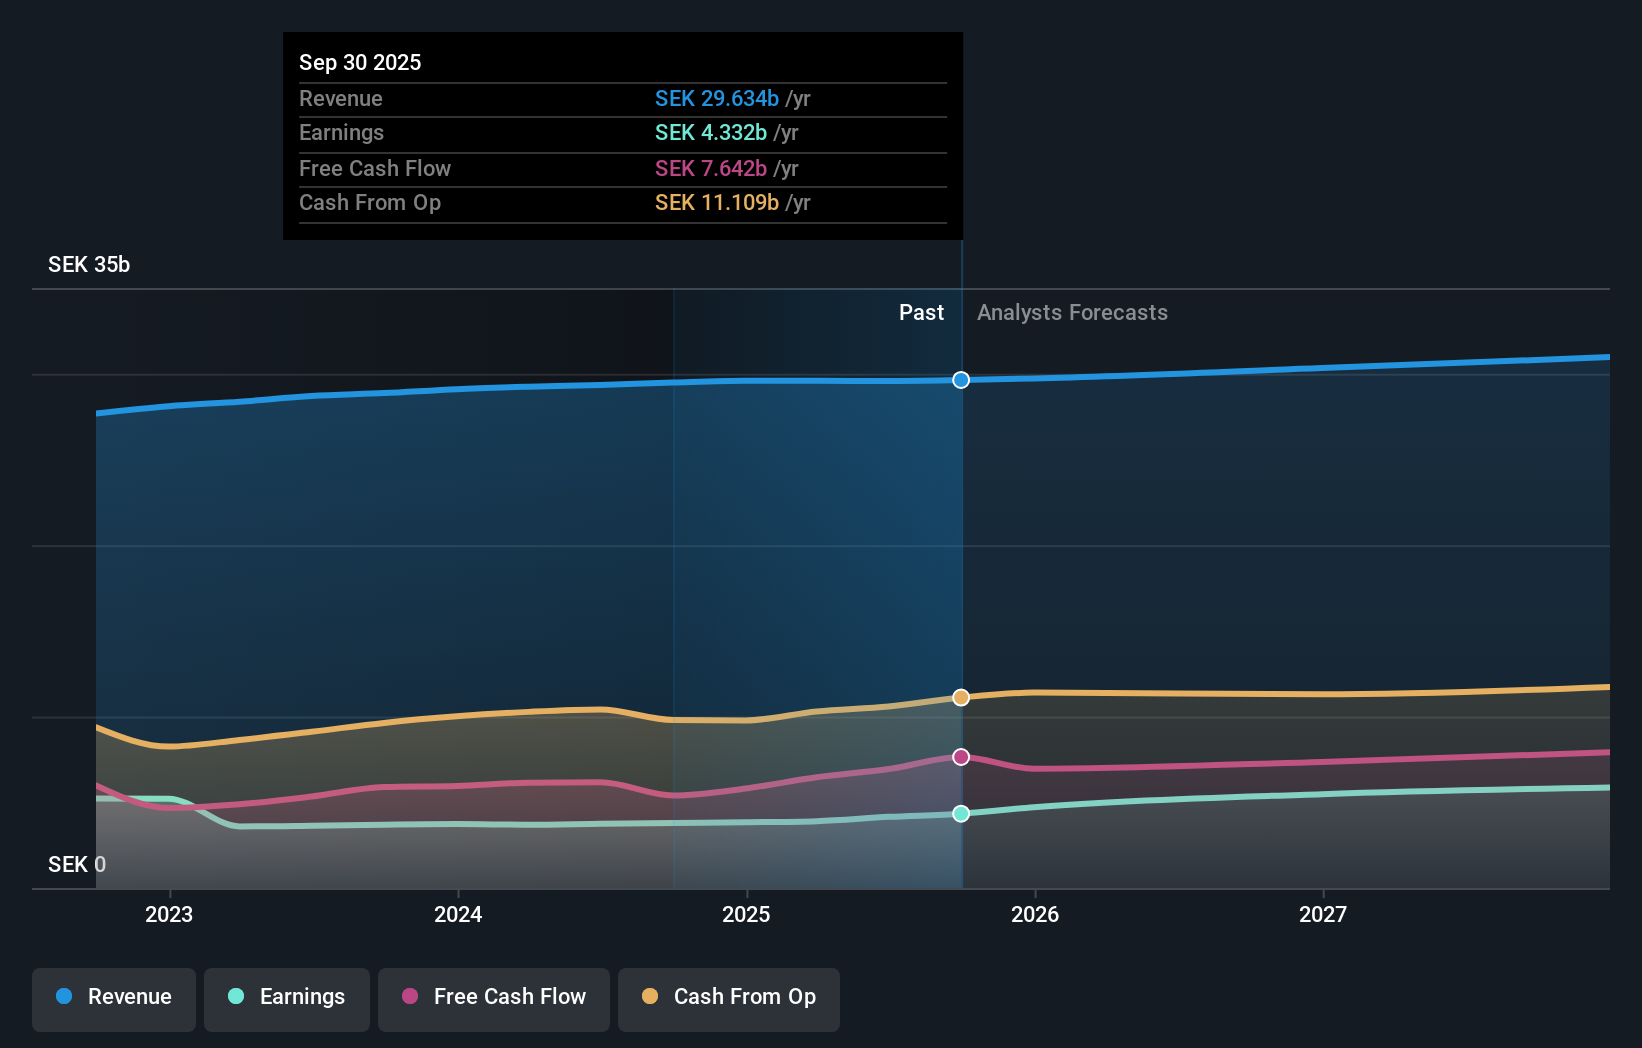Image resolution: width=1642 pixels, height=1048 pixels.
Task: Click the past-forecast divider line
Action: click(x=961, y=550)
